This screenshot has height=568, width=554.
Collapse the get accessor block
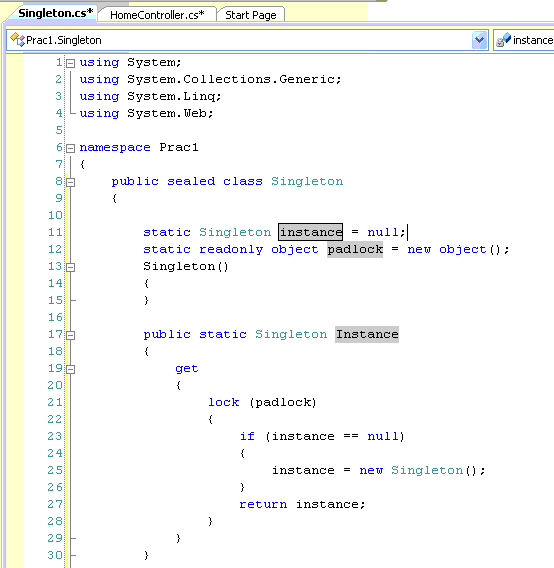[x=71, y=369]
